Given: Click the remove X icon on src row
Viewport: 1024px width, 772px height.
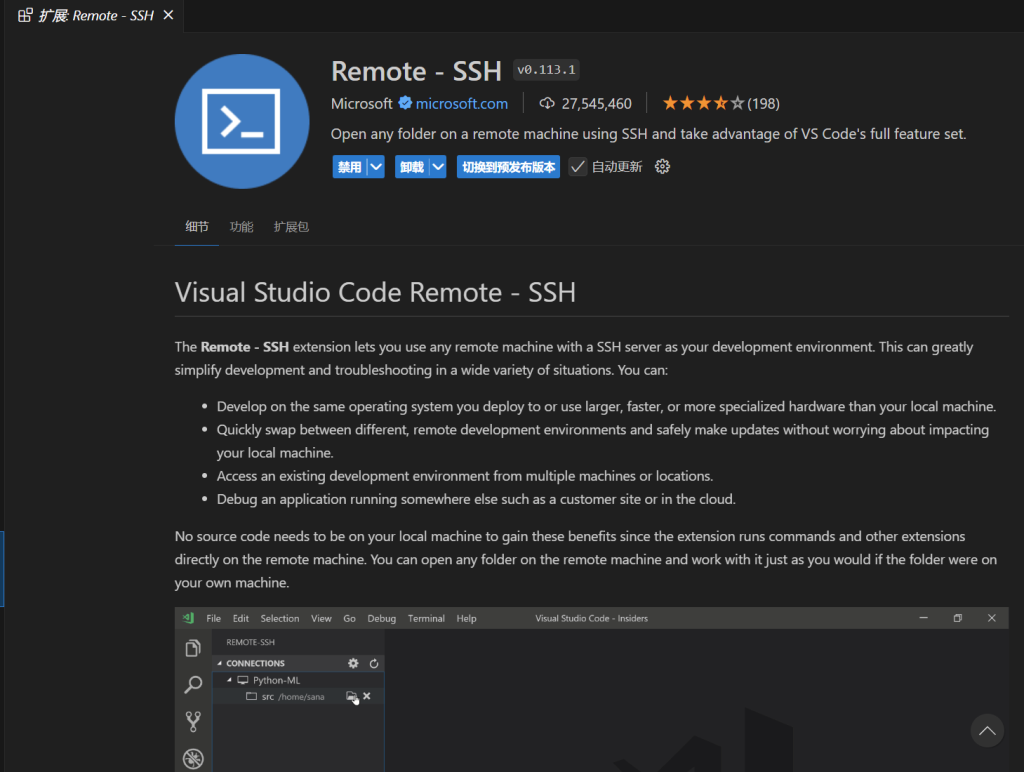Looking at the screenshot, I should point(367,696).
